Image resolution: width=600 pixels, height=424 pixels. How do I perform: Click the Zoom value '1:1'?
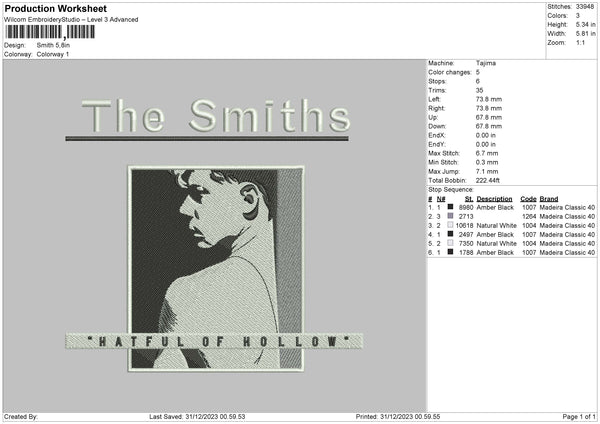[580, 42]
